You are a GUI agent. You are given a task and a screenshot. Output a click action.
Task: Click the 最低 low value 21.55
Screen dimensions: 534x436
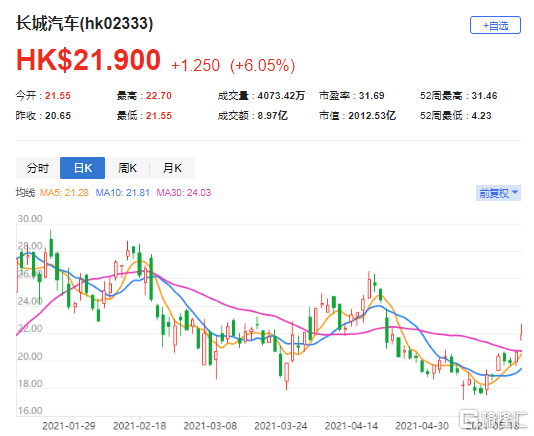pos(159,116)
